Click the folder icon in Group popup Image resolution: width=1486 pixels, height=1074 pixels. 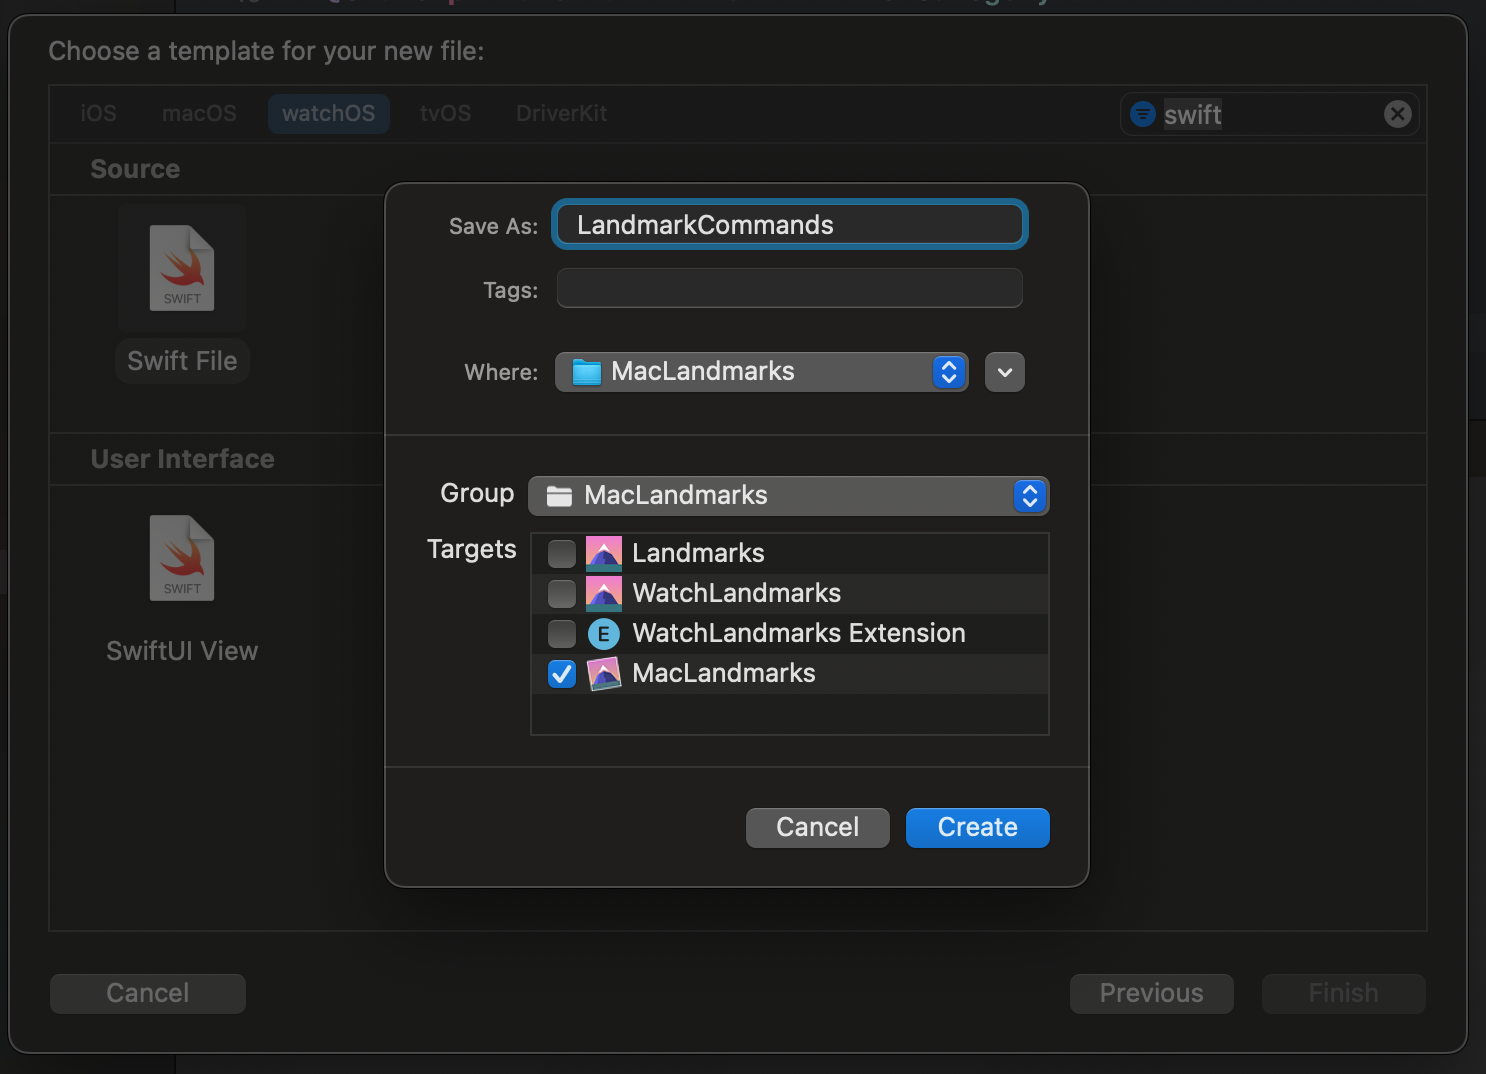coord(559,496)
